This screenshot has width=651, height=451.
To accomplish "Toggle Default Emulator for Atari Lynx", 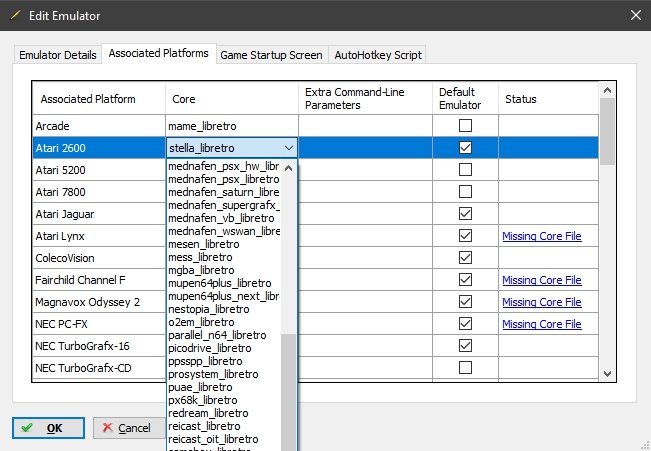I will click(x=465, y=235).
